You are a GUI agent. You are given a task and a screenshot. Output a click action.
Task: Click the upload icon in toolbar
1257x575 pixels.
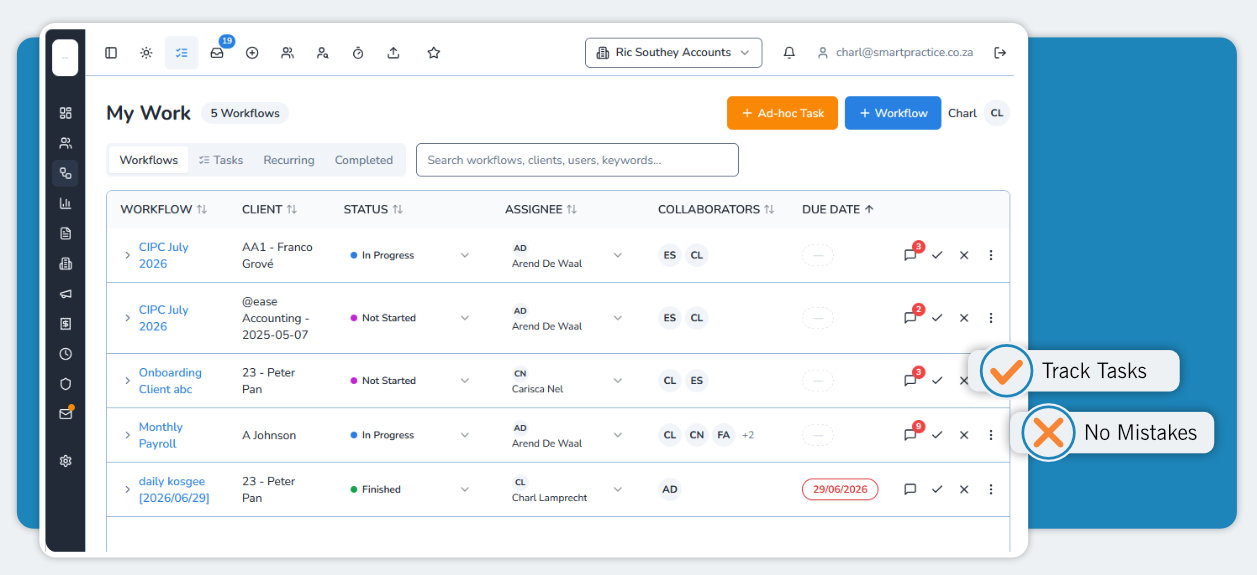[x=393, y=53]
